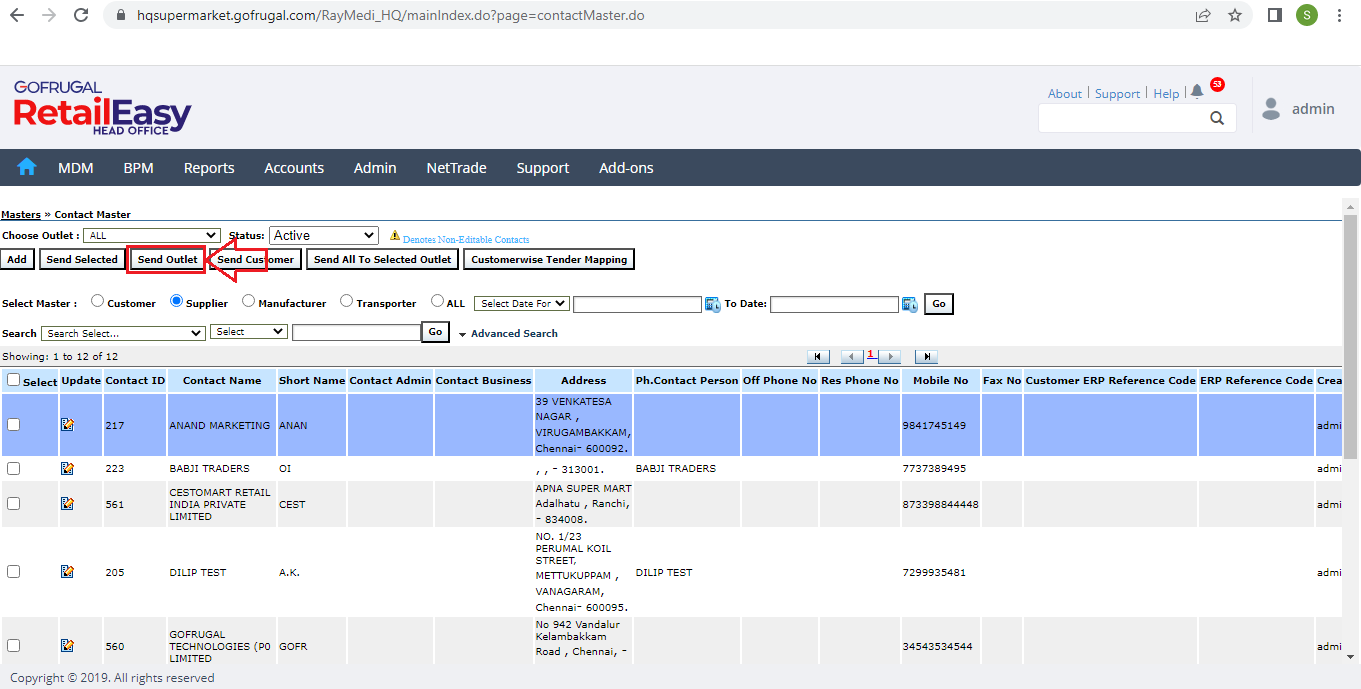This screenshot has height=689, width=1361.
Task: Open the Select Date For dropdown
Action: point(521,303)
